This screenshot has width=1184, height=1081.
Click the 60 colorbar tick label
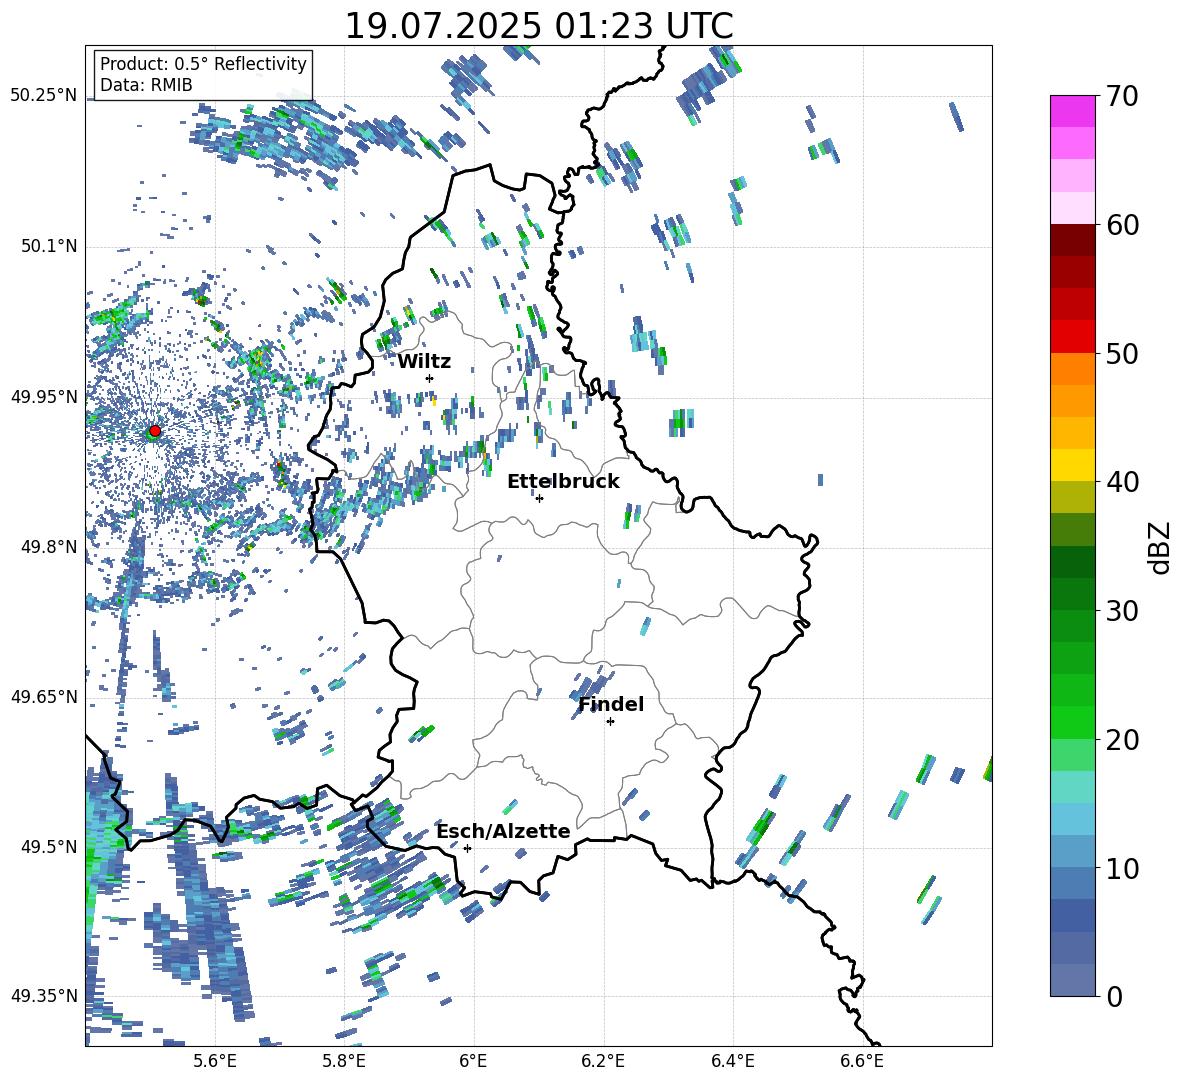click(1122, 225)
